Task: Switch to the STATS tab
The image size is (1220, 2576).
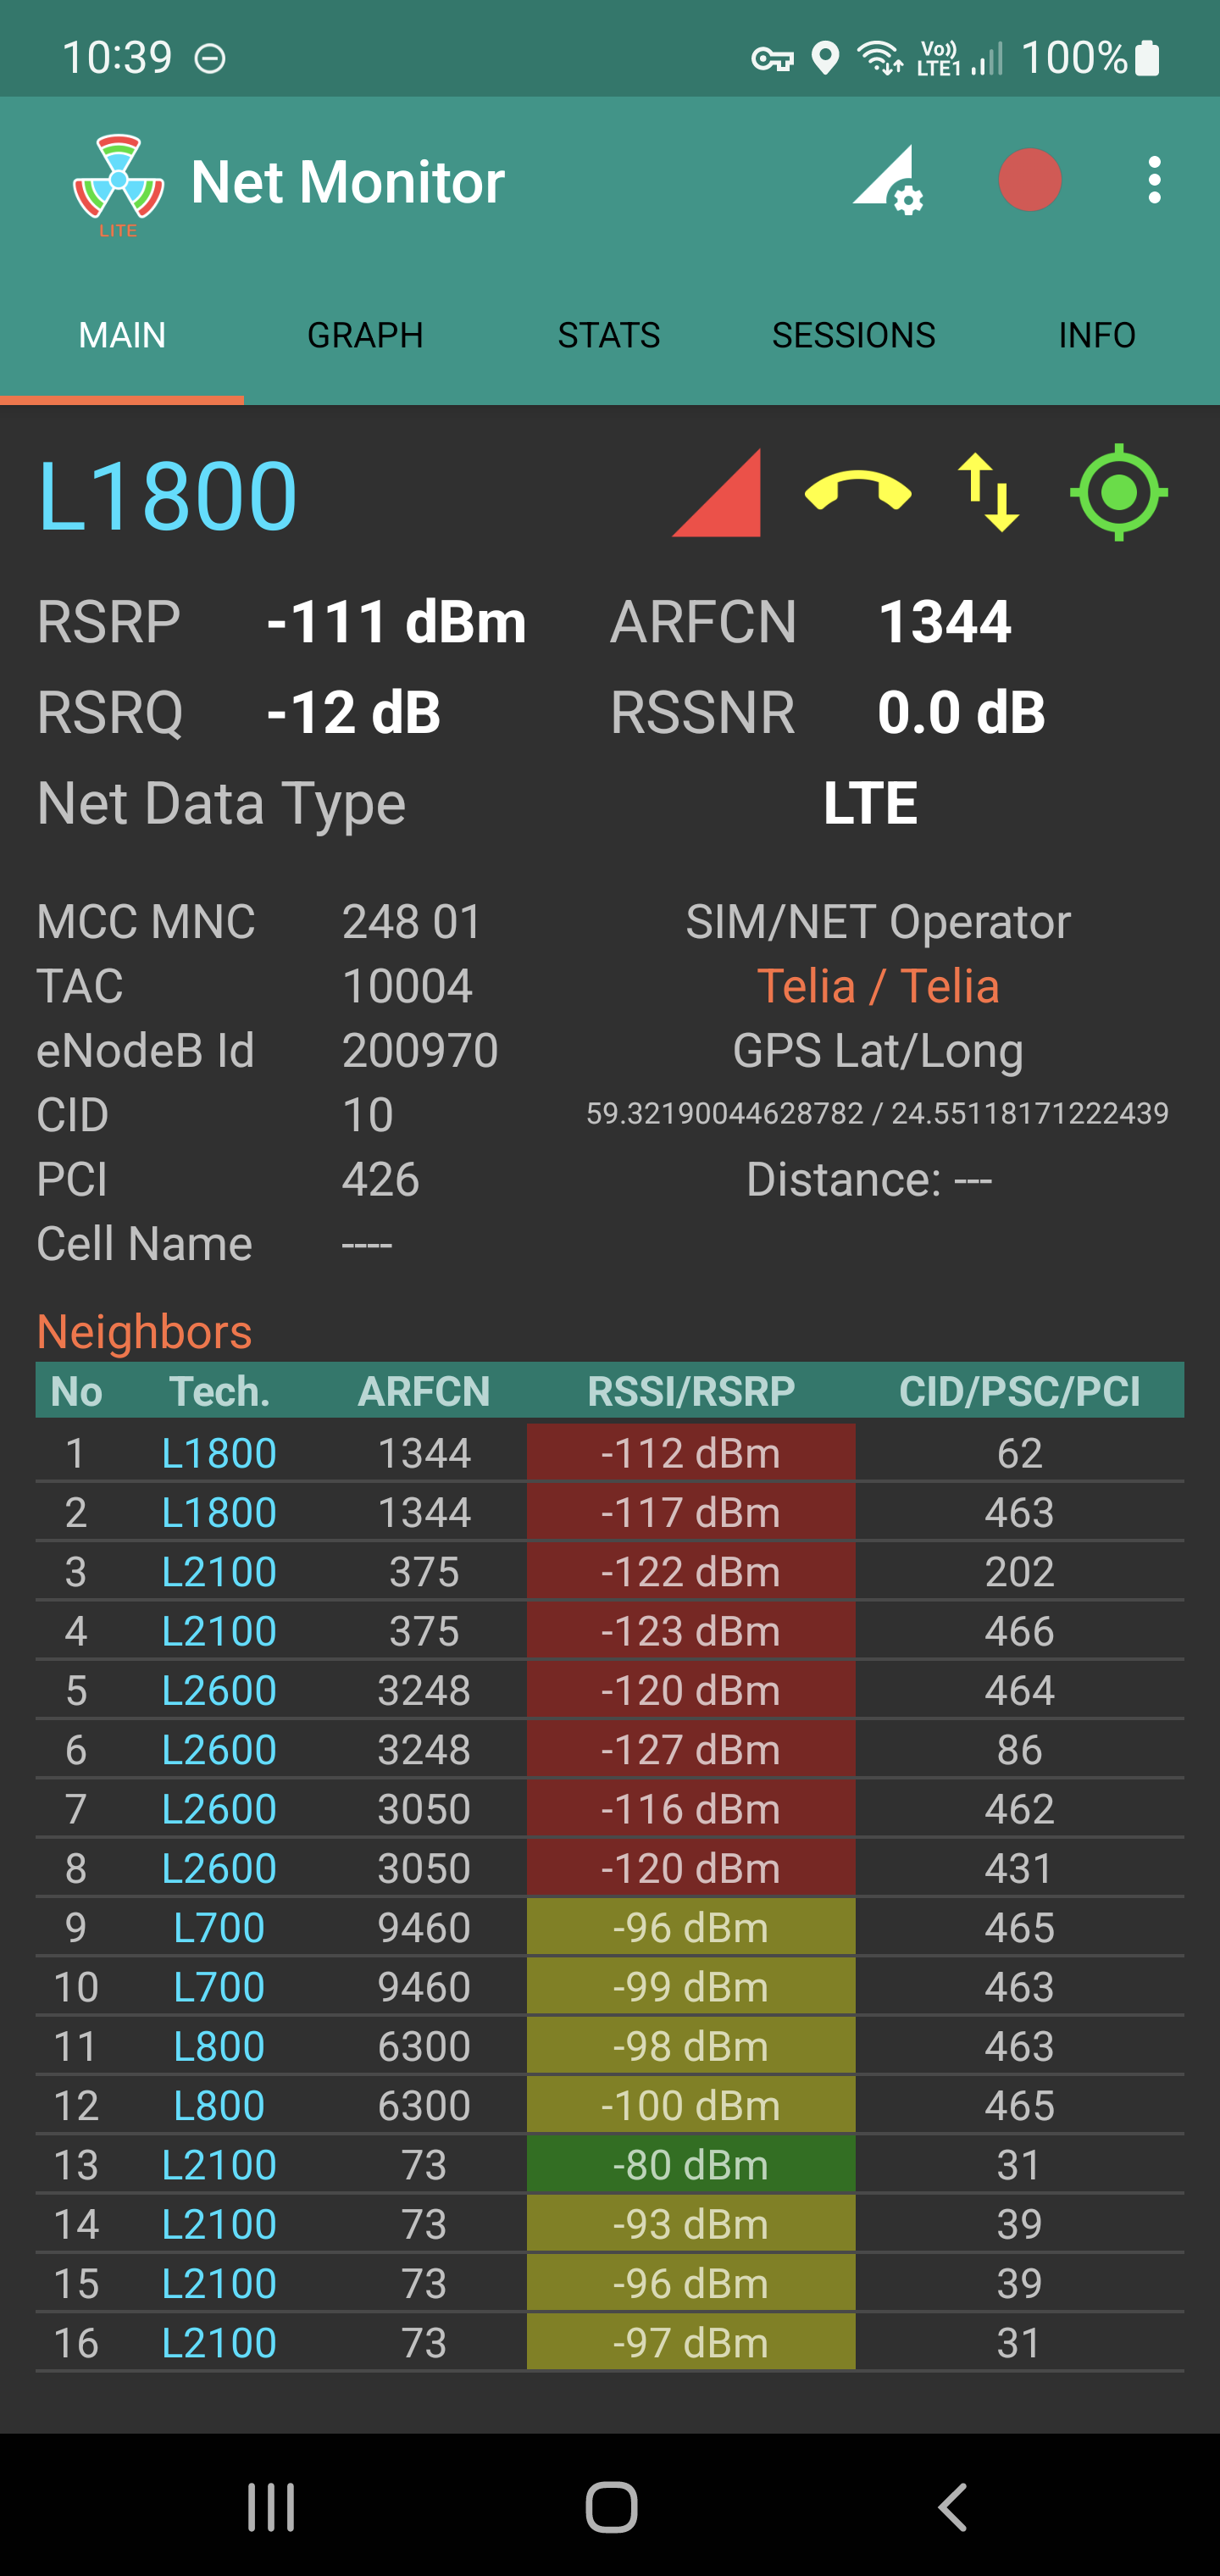Action: click(x=608, y=335)
